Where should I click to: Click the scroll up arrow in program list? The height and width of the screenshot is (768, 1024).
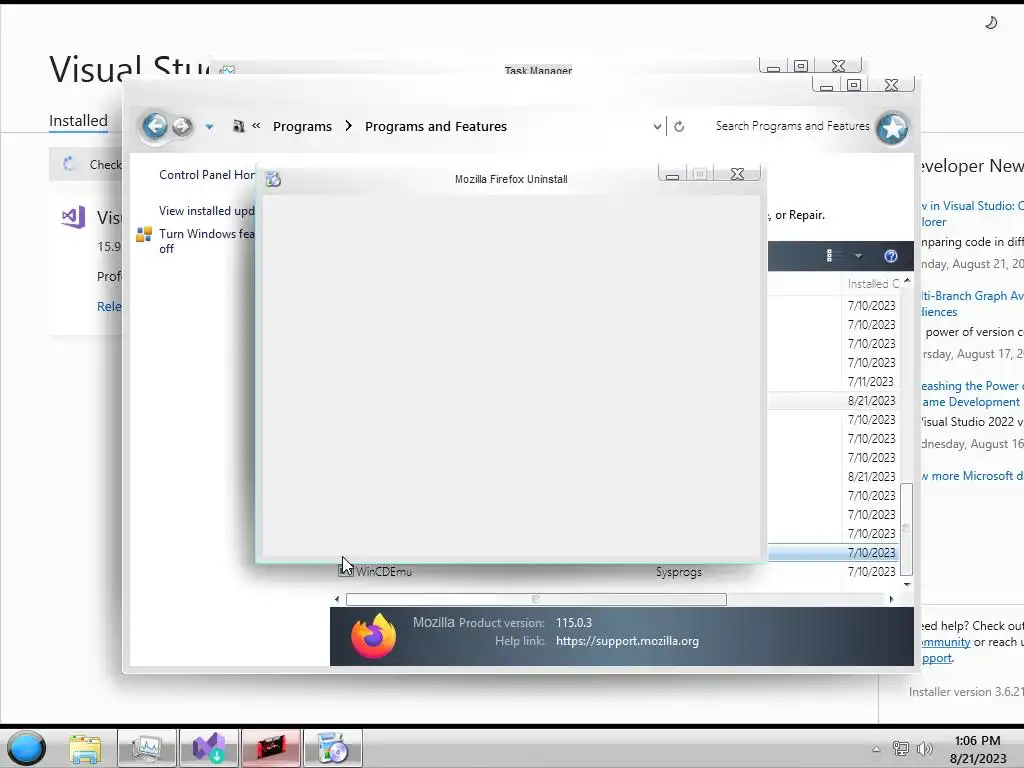tap(907, 280)
